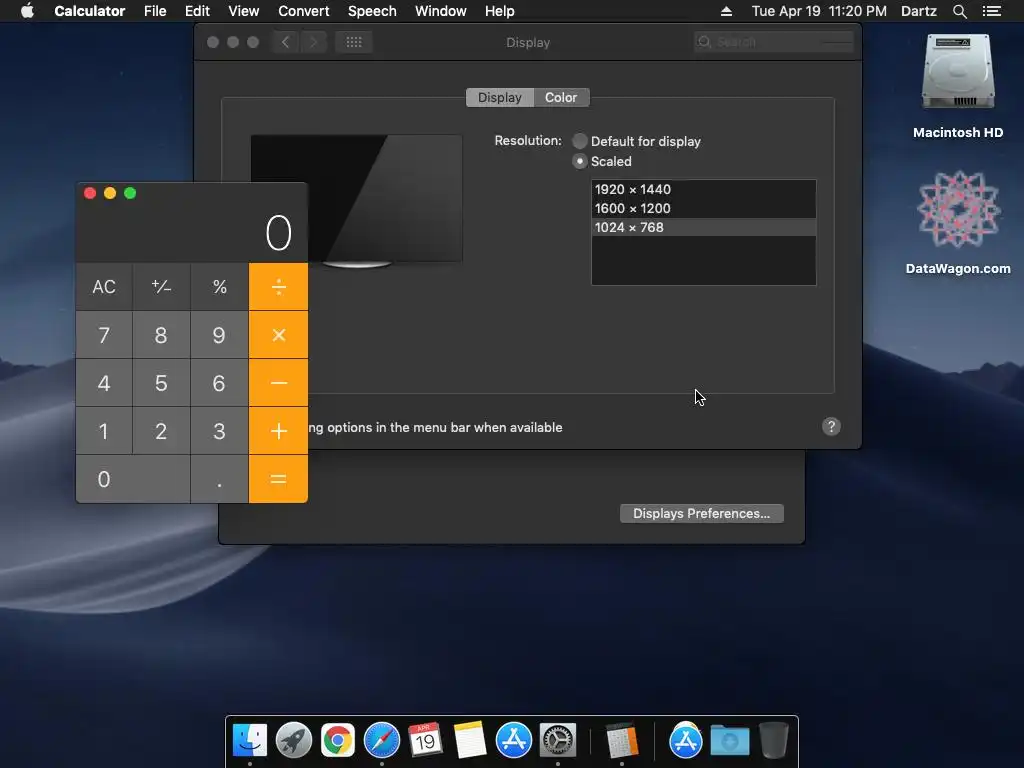Screen dimensions: 1024x768
Task: Click the calculator multiply key
Action: pyautogui.click(x=278, y=334)
